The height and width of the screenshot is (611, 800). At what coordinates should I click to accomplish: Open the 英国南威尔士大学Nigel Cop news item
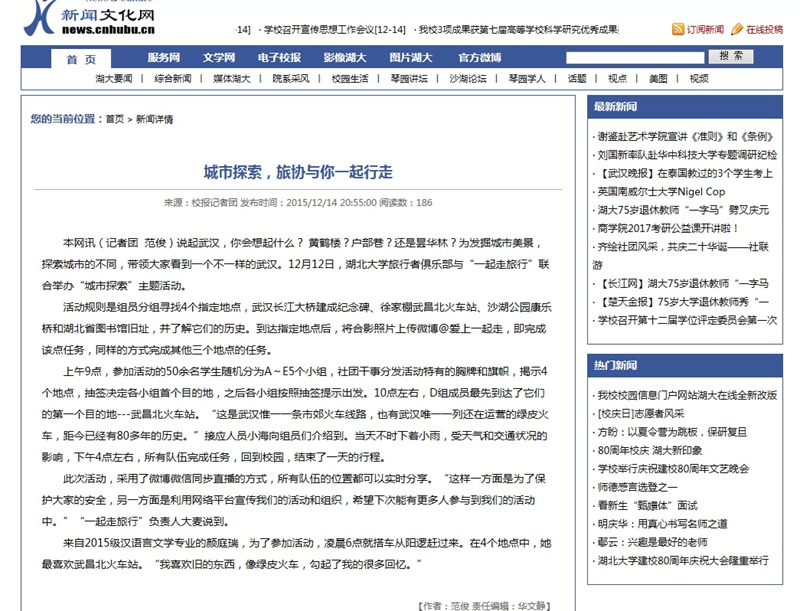(661, 191)
